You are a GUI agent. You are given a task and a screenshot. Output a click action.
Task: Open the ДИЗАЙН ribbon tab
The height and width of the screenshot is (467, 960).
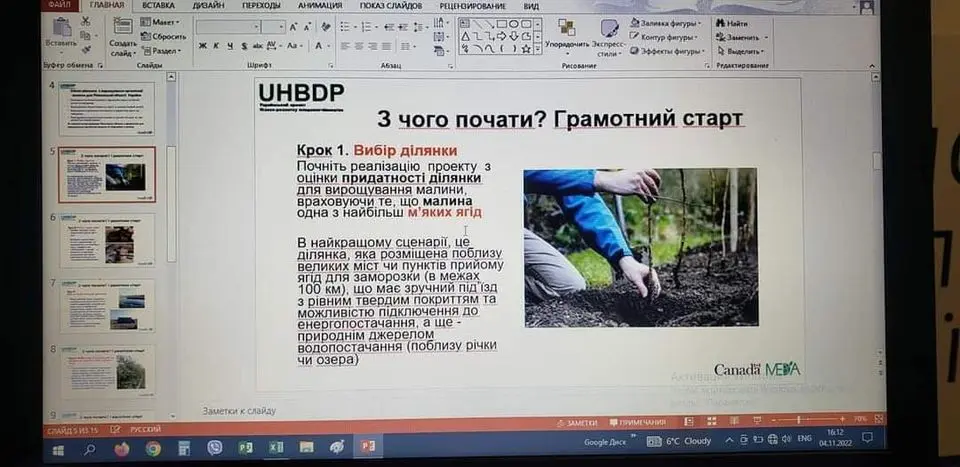coord(208,6)
